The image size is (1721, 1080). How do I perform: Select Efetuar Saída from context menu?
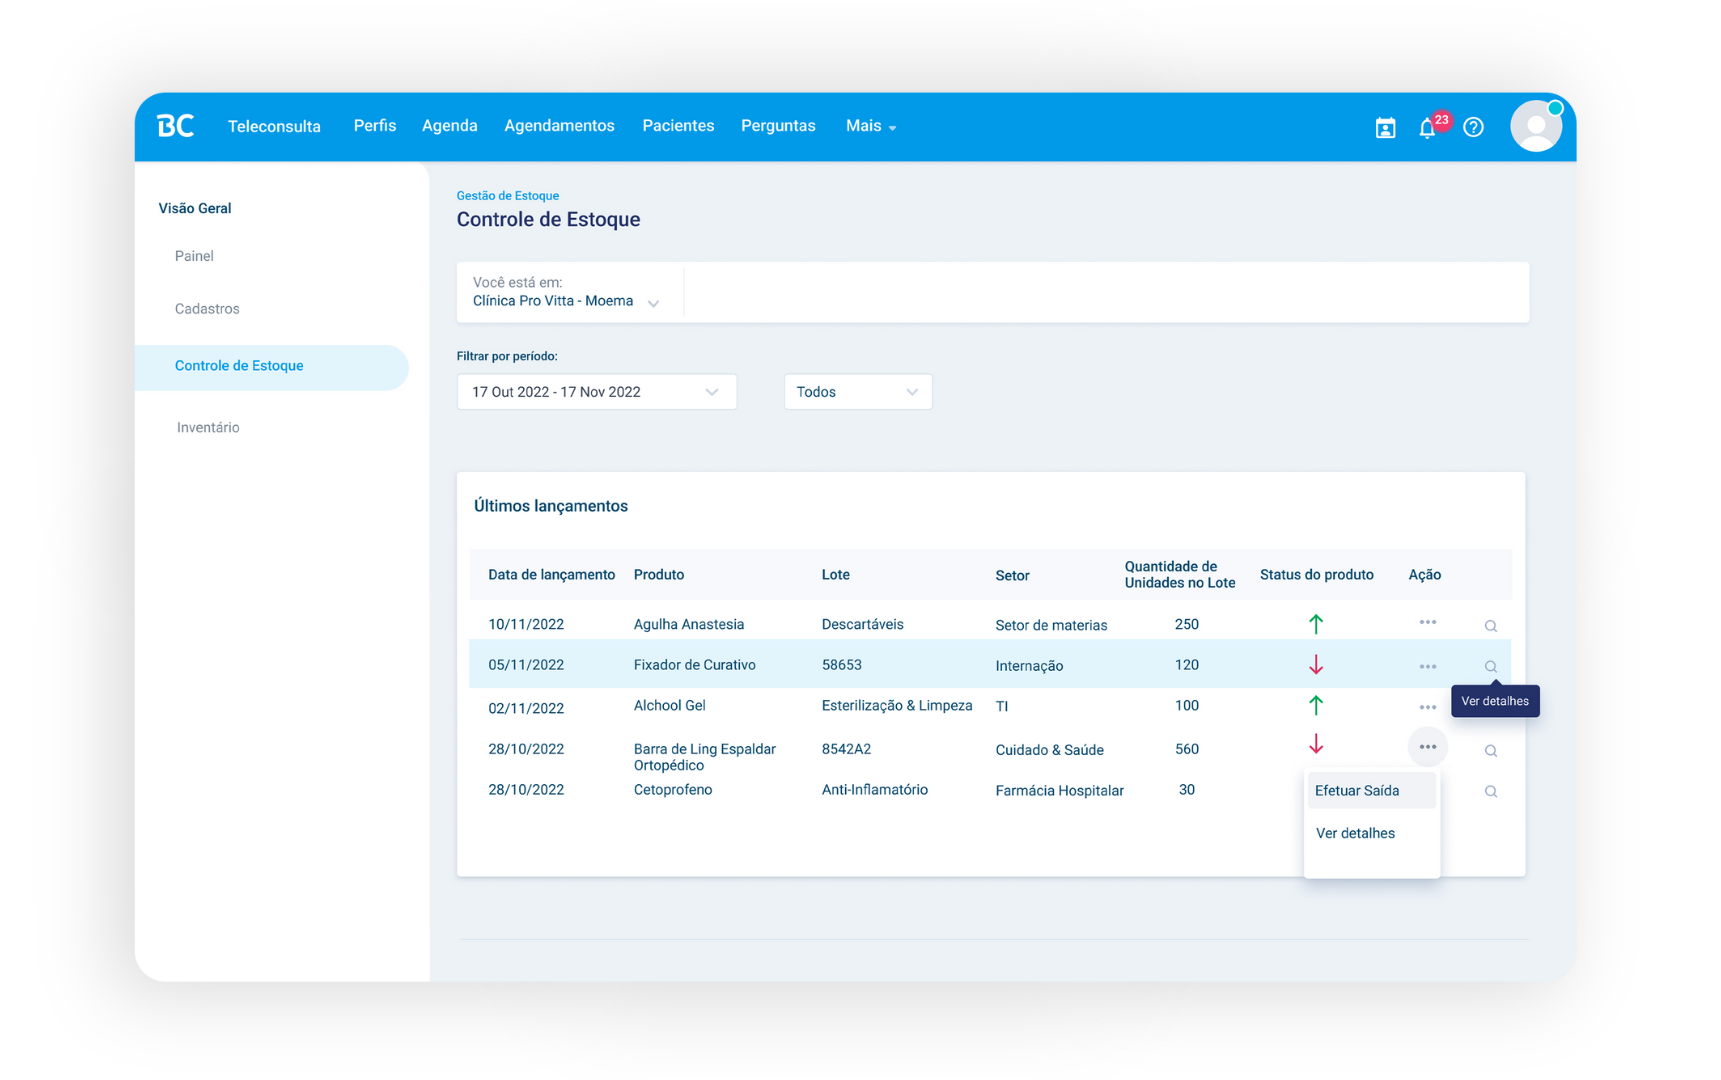(x=1357, y=791)
